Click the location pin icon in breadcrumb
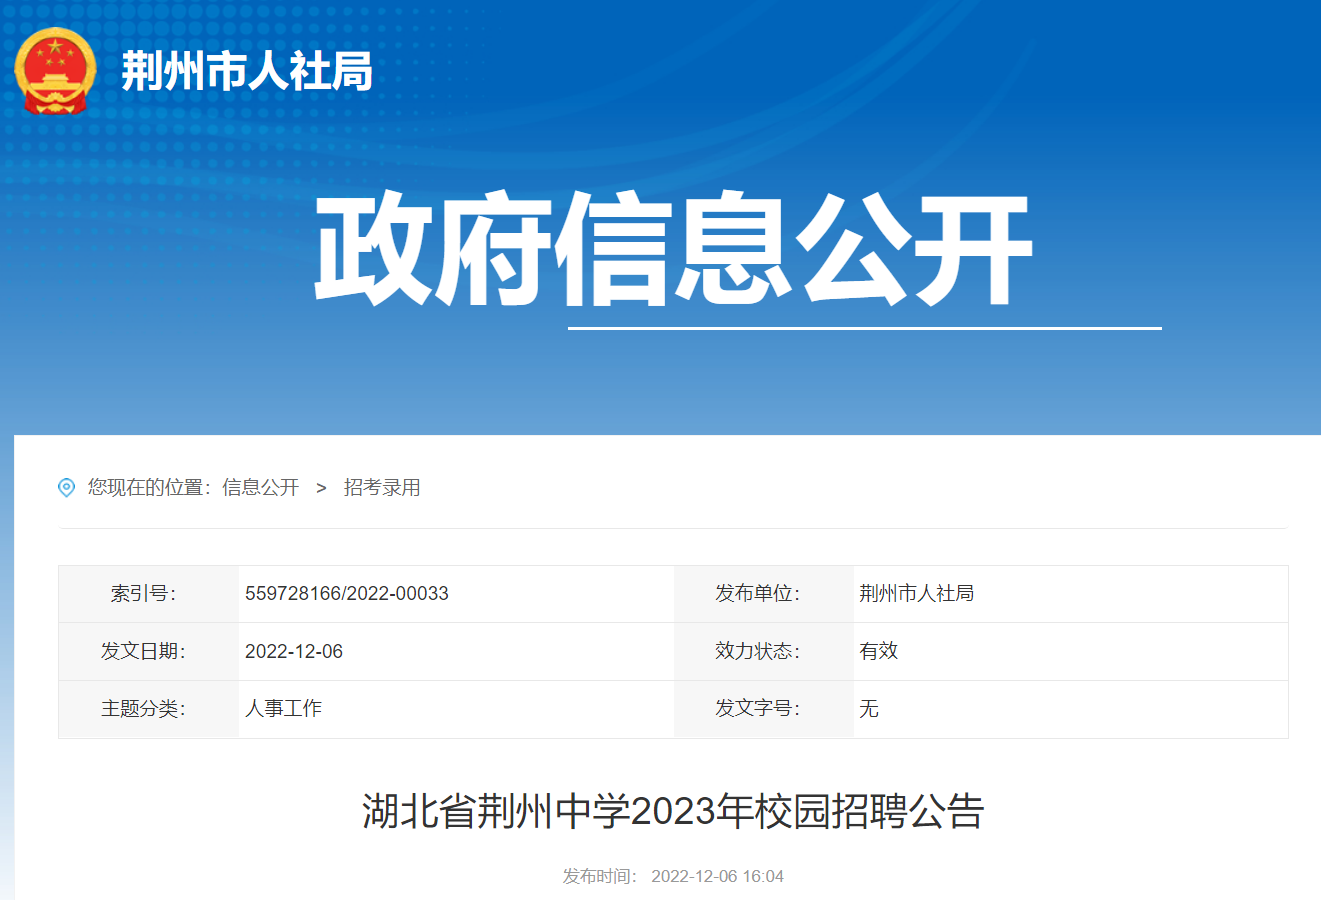1321x900 pixels. [x=67, y=488]
